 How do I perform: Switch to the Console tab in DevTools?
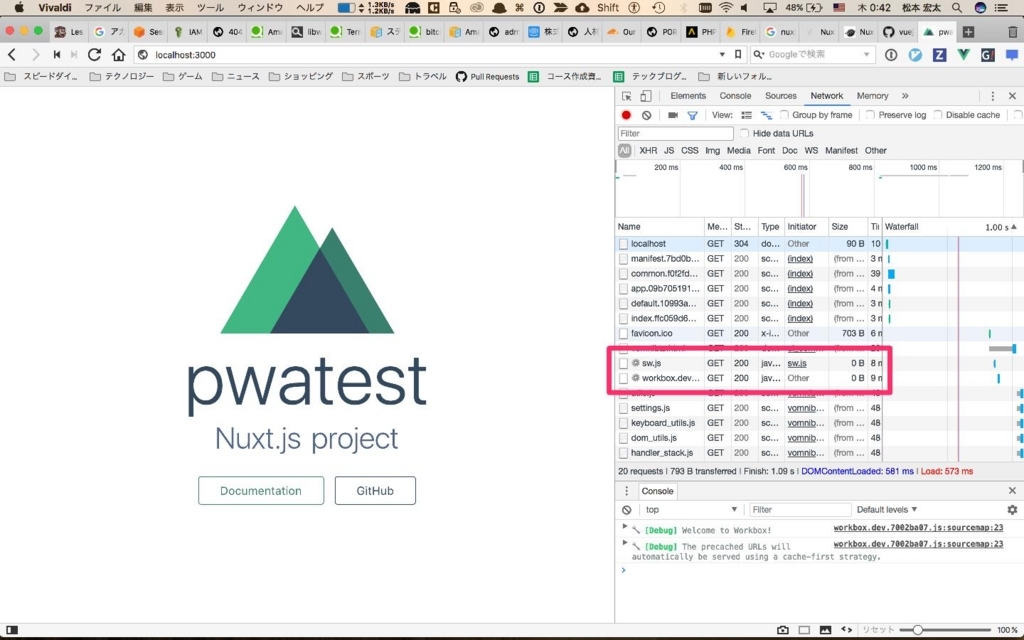point(735,96)
